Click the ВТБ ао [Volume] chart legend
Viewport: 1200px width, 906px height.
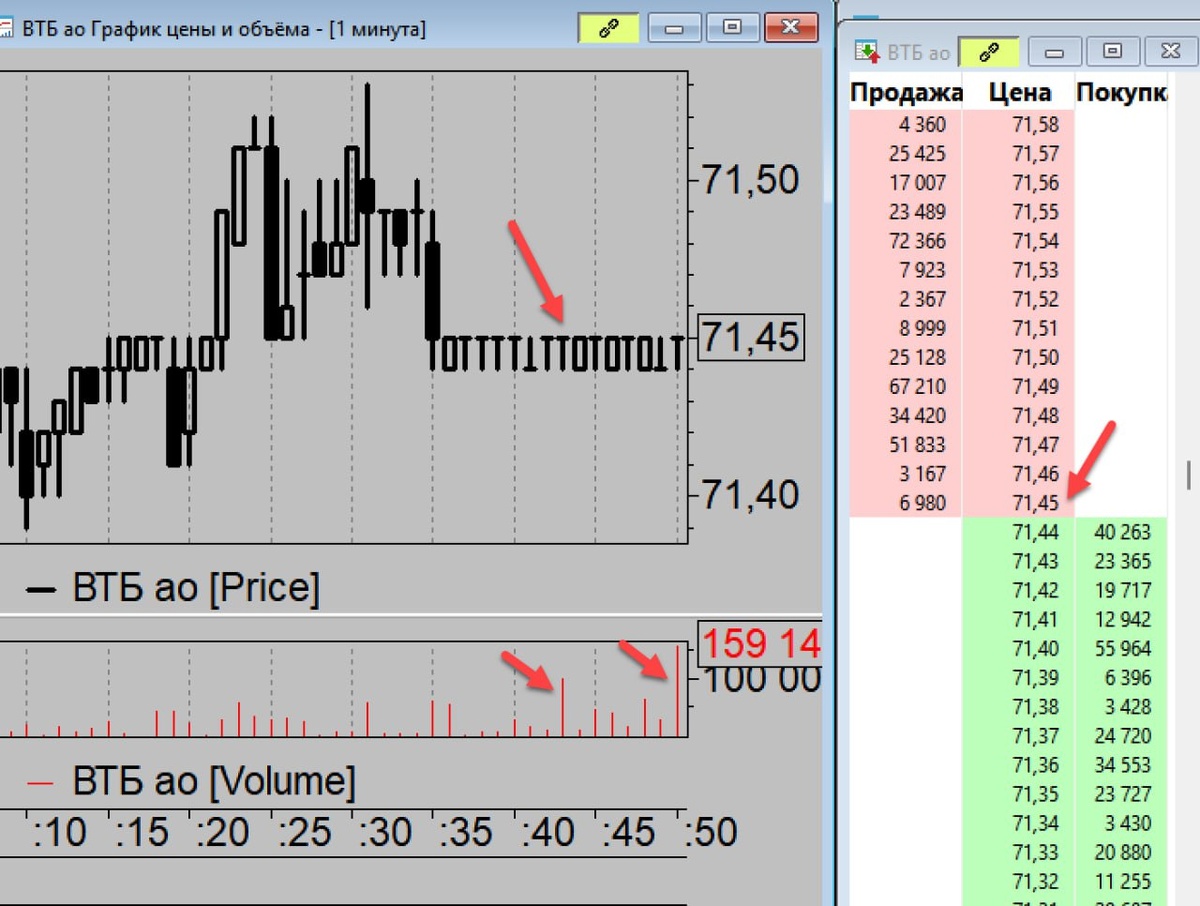(x=190, y=781)
